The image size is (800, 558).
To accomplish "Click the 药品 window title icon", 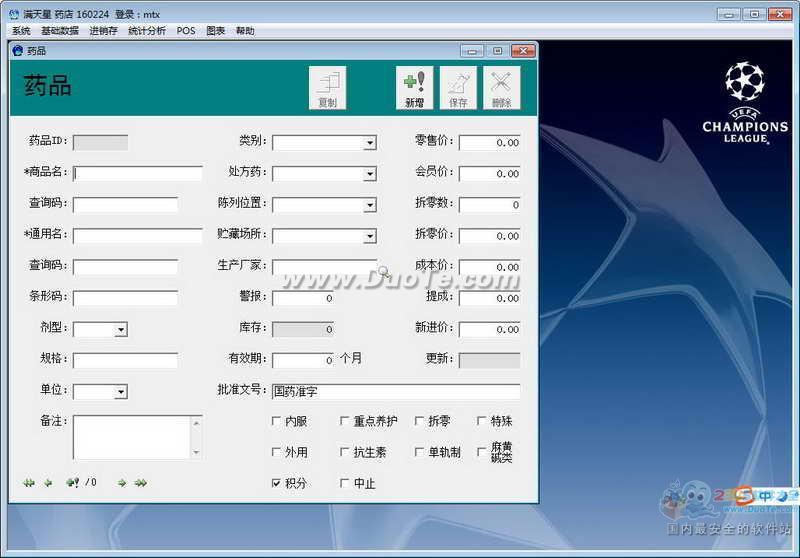I will 18,50.
